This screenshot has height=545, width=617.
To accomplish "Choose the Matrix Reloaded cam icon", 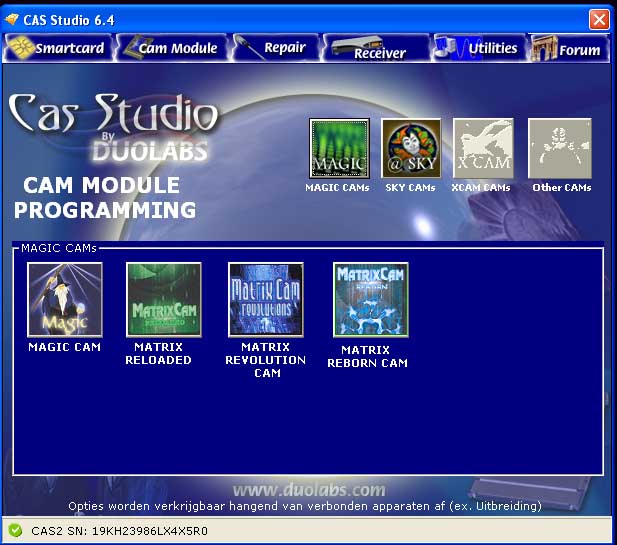I will pos(164,300).
